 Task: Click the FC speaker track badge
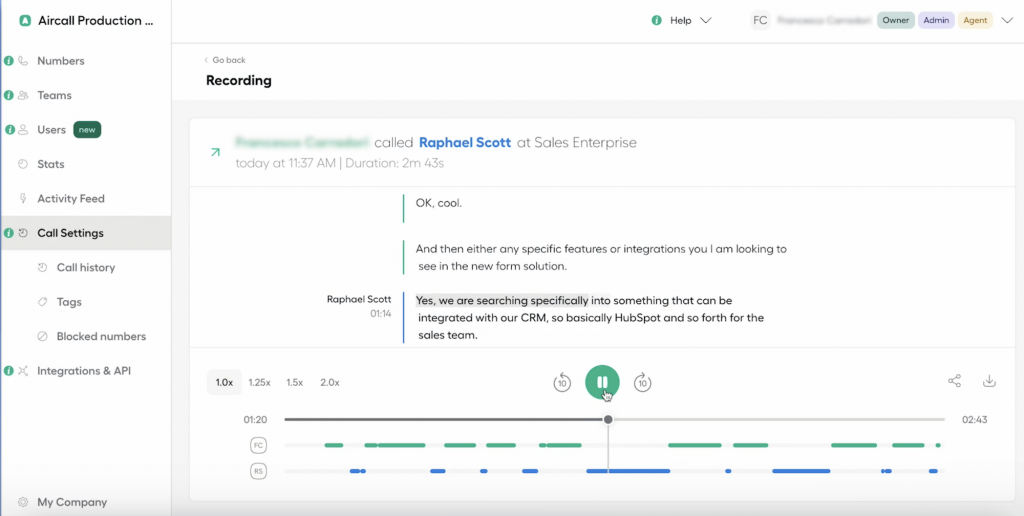pyautogui.click(x=258, y=445)
